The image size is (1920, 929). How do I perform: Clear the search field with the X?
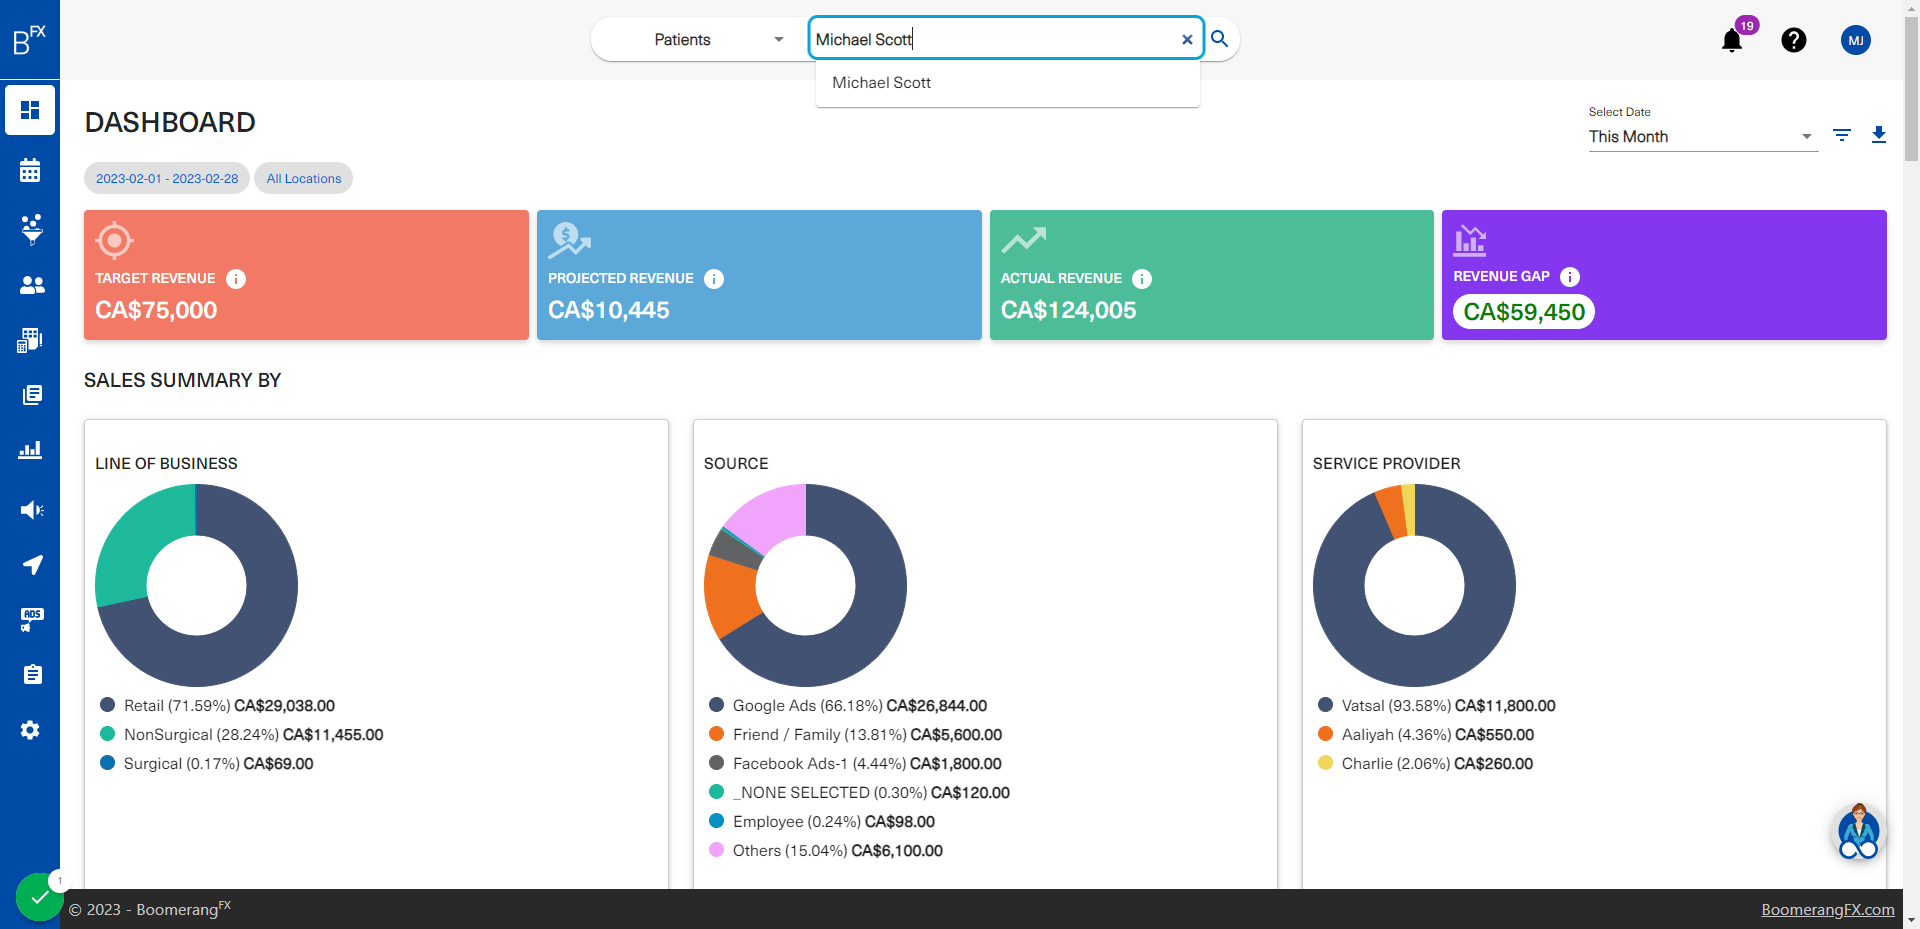(x=1187, y=40)
